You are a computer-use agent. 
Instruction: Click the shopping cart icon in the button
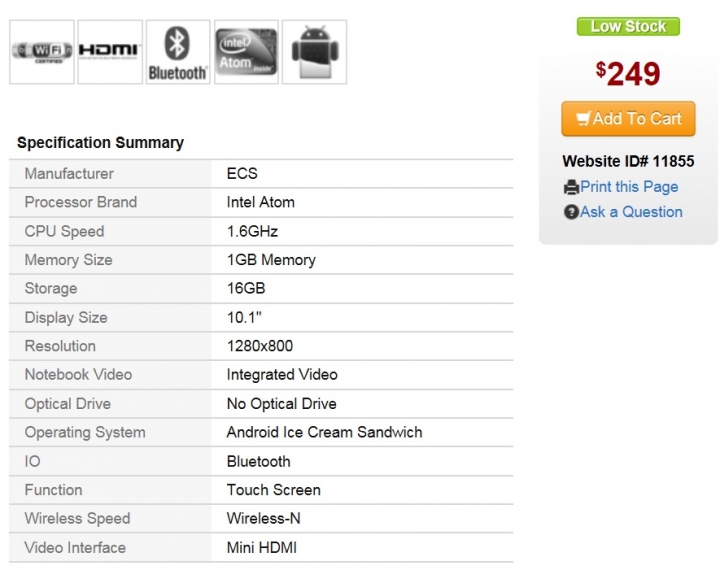coord(583,119)
